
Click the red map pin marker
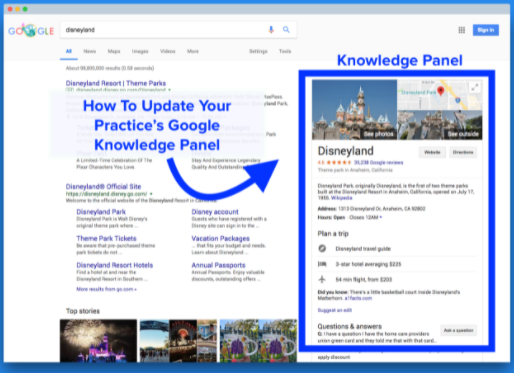[440, 91]
